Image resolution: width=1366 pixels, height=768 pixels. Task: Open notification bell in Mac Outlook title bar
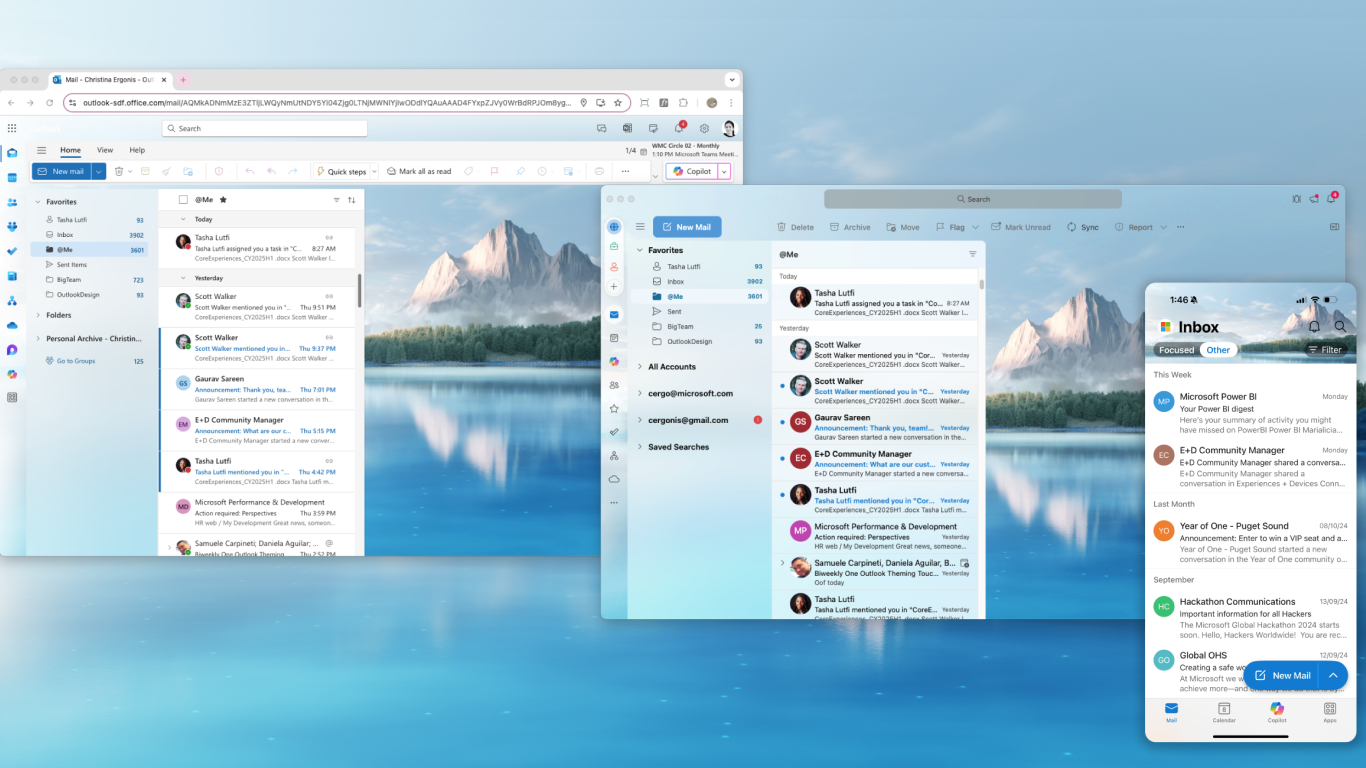[x=1331, y=199]
